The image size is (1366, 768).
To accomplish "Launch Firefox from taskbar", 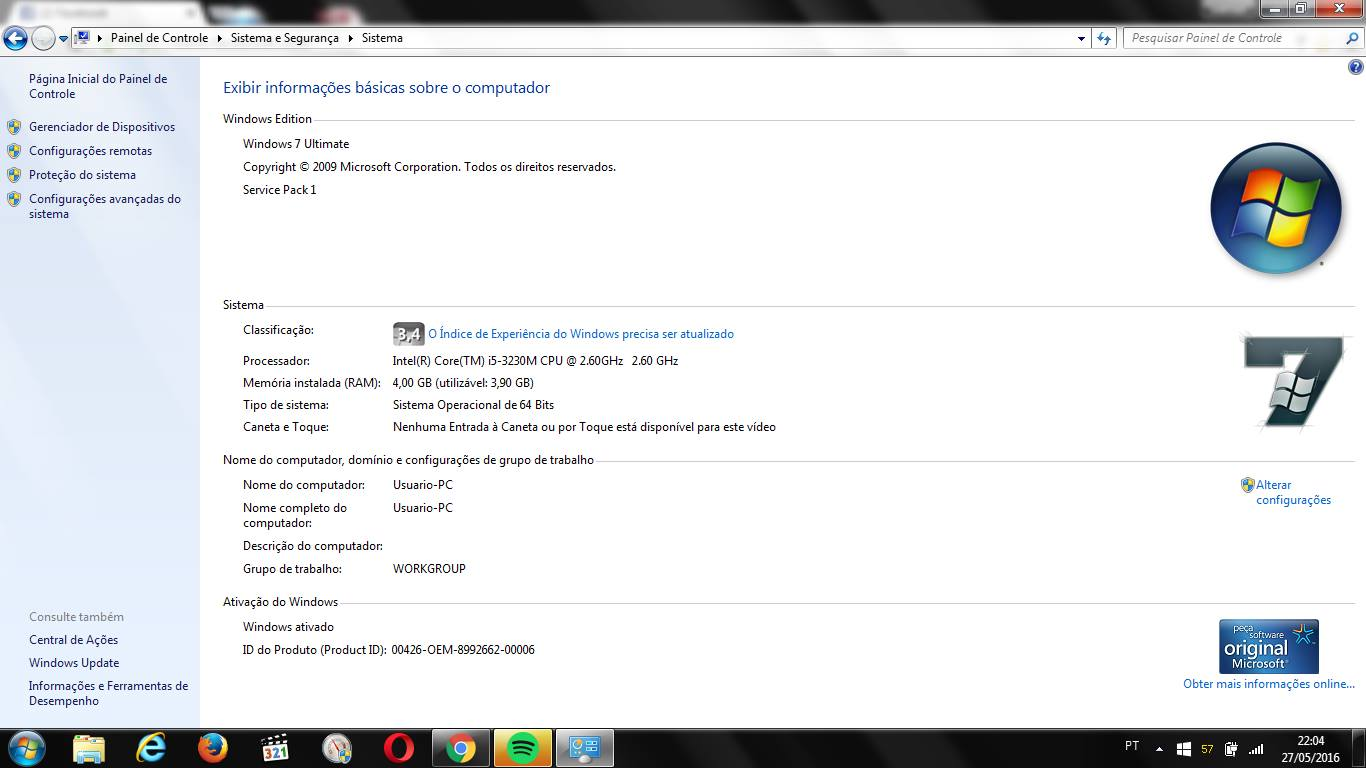I will point(213,748).
